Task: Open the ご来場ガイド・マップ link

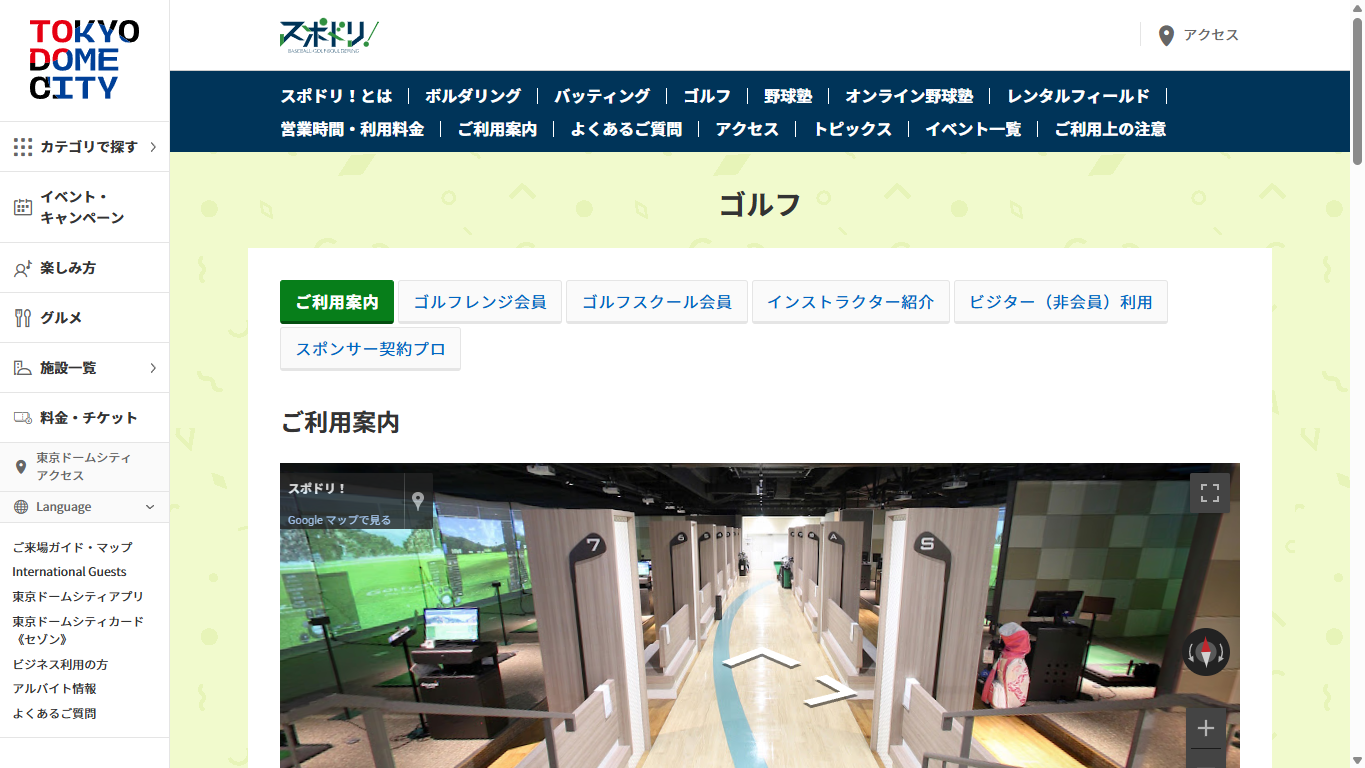Action: pyautogui.click(x=72, y=547)
